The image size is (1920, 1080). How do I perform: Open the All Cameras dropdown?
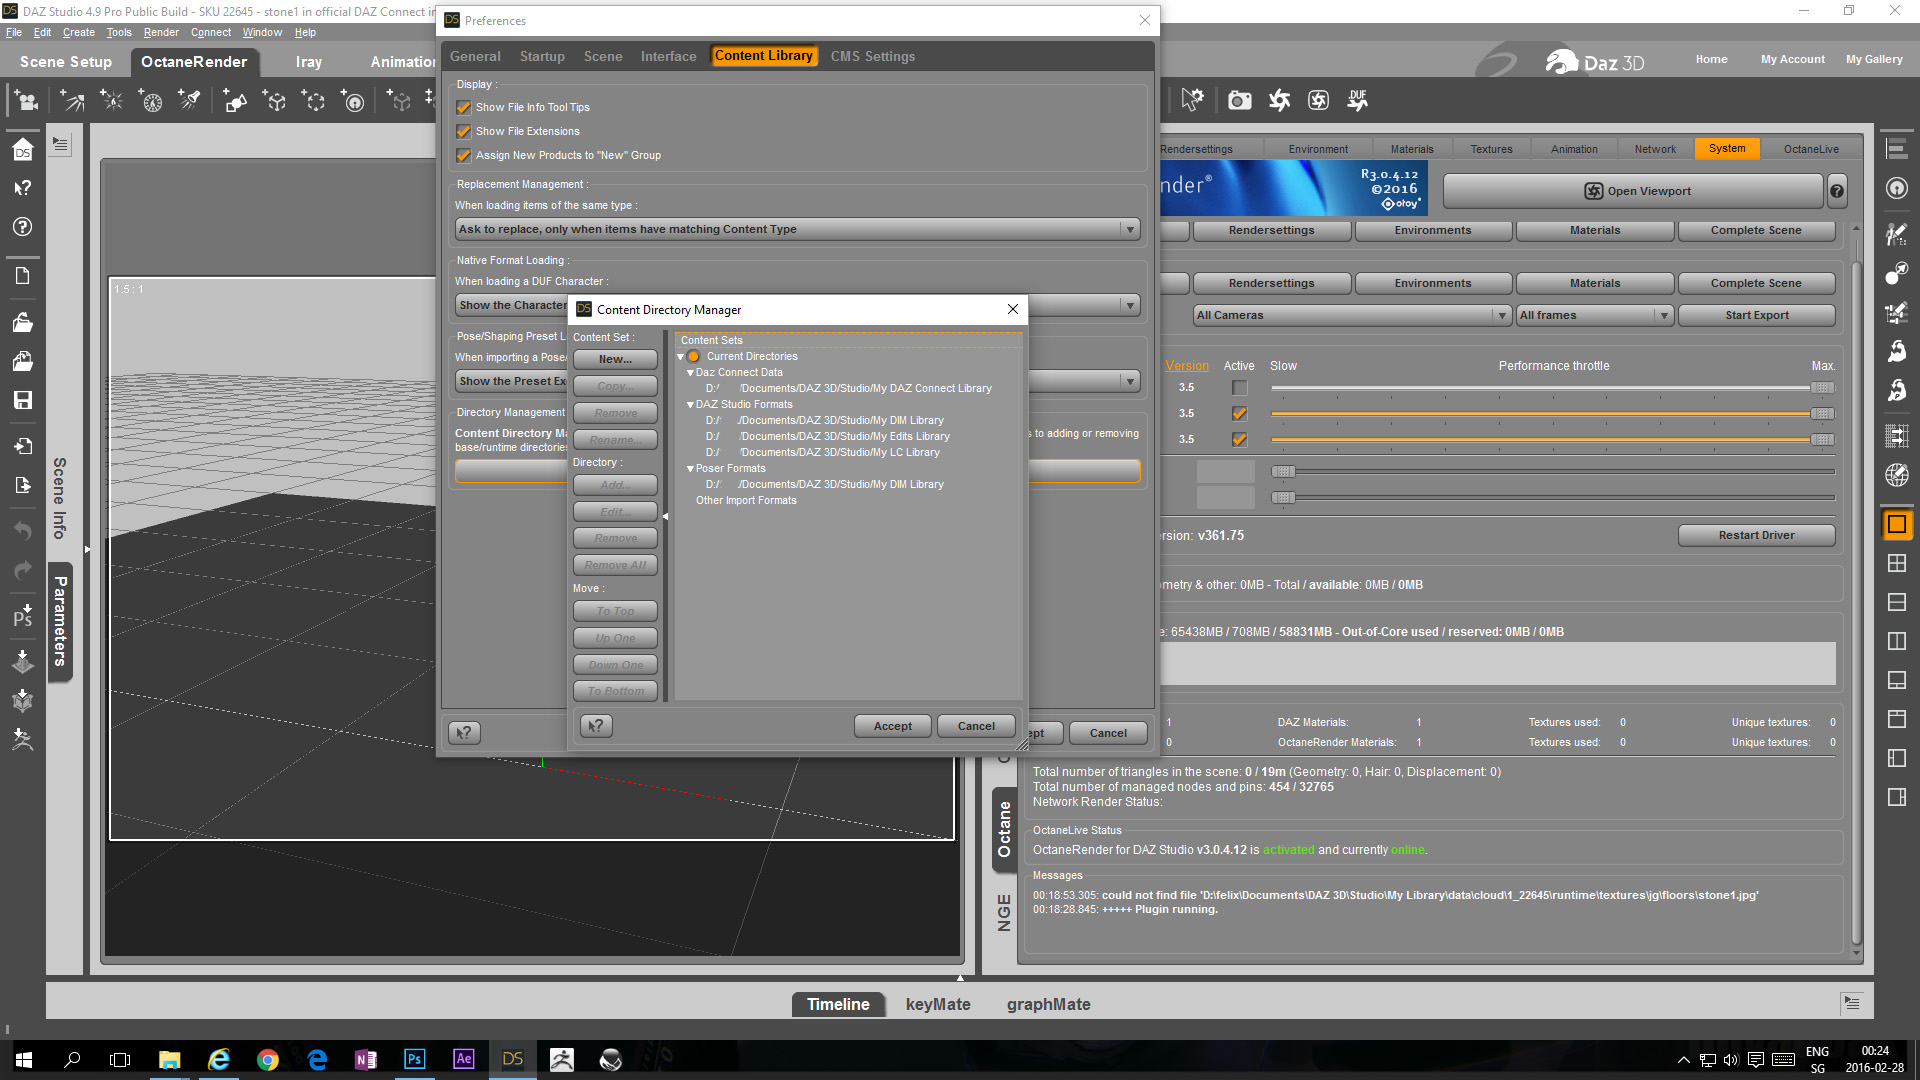pyautogui.click(x=1351, y=315)
